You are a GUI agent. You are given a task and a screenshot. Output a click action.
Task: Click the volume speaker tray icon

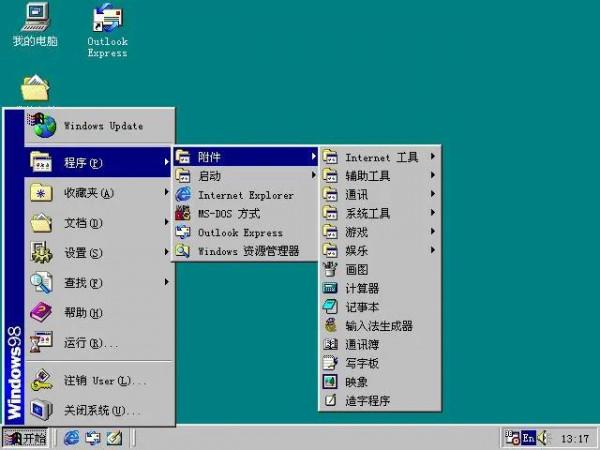543,438
